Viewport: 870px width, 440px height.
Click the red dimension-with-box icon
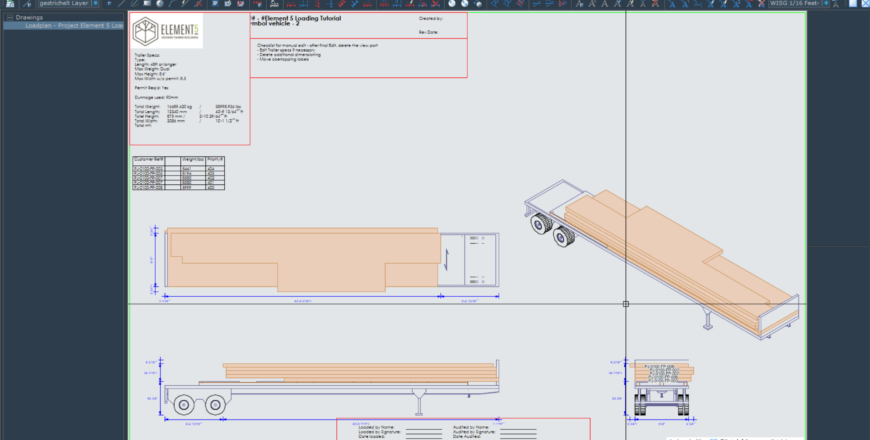click(x=257, y=3)
